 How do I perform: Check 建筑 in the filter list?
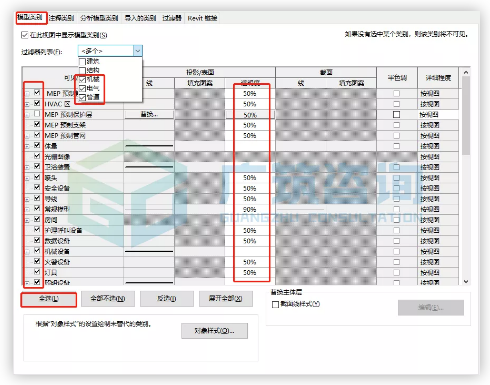point(82,61)
